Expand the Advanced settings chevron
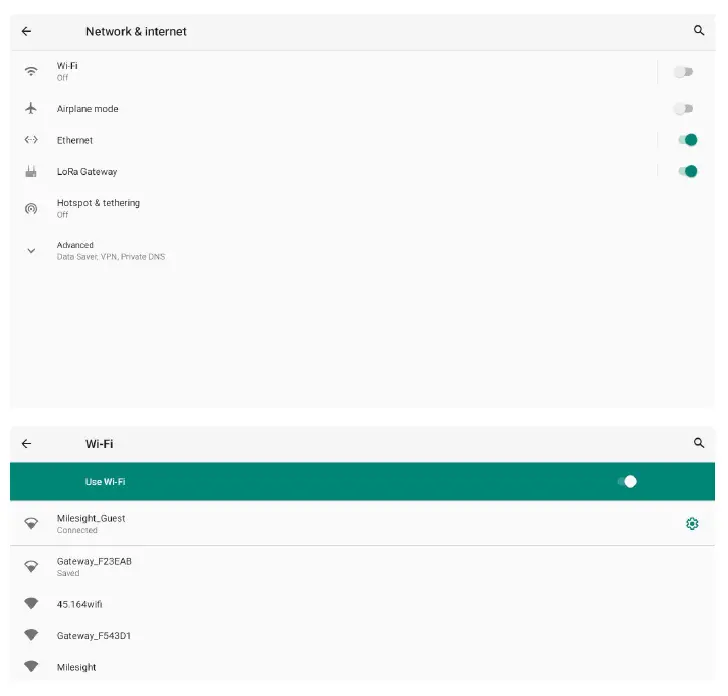 coord(31,251)
